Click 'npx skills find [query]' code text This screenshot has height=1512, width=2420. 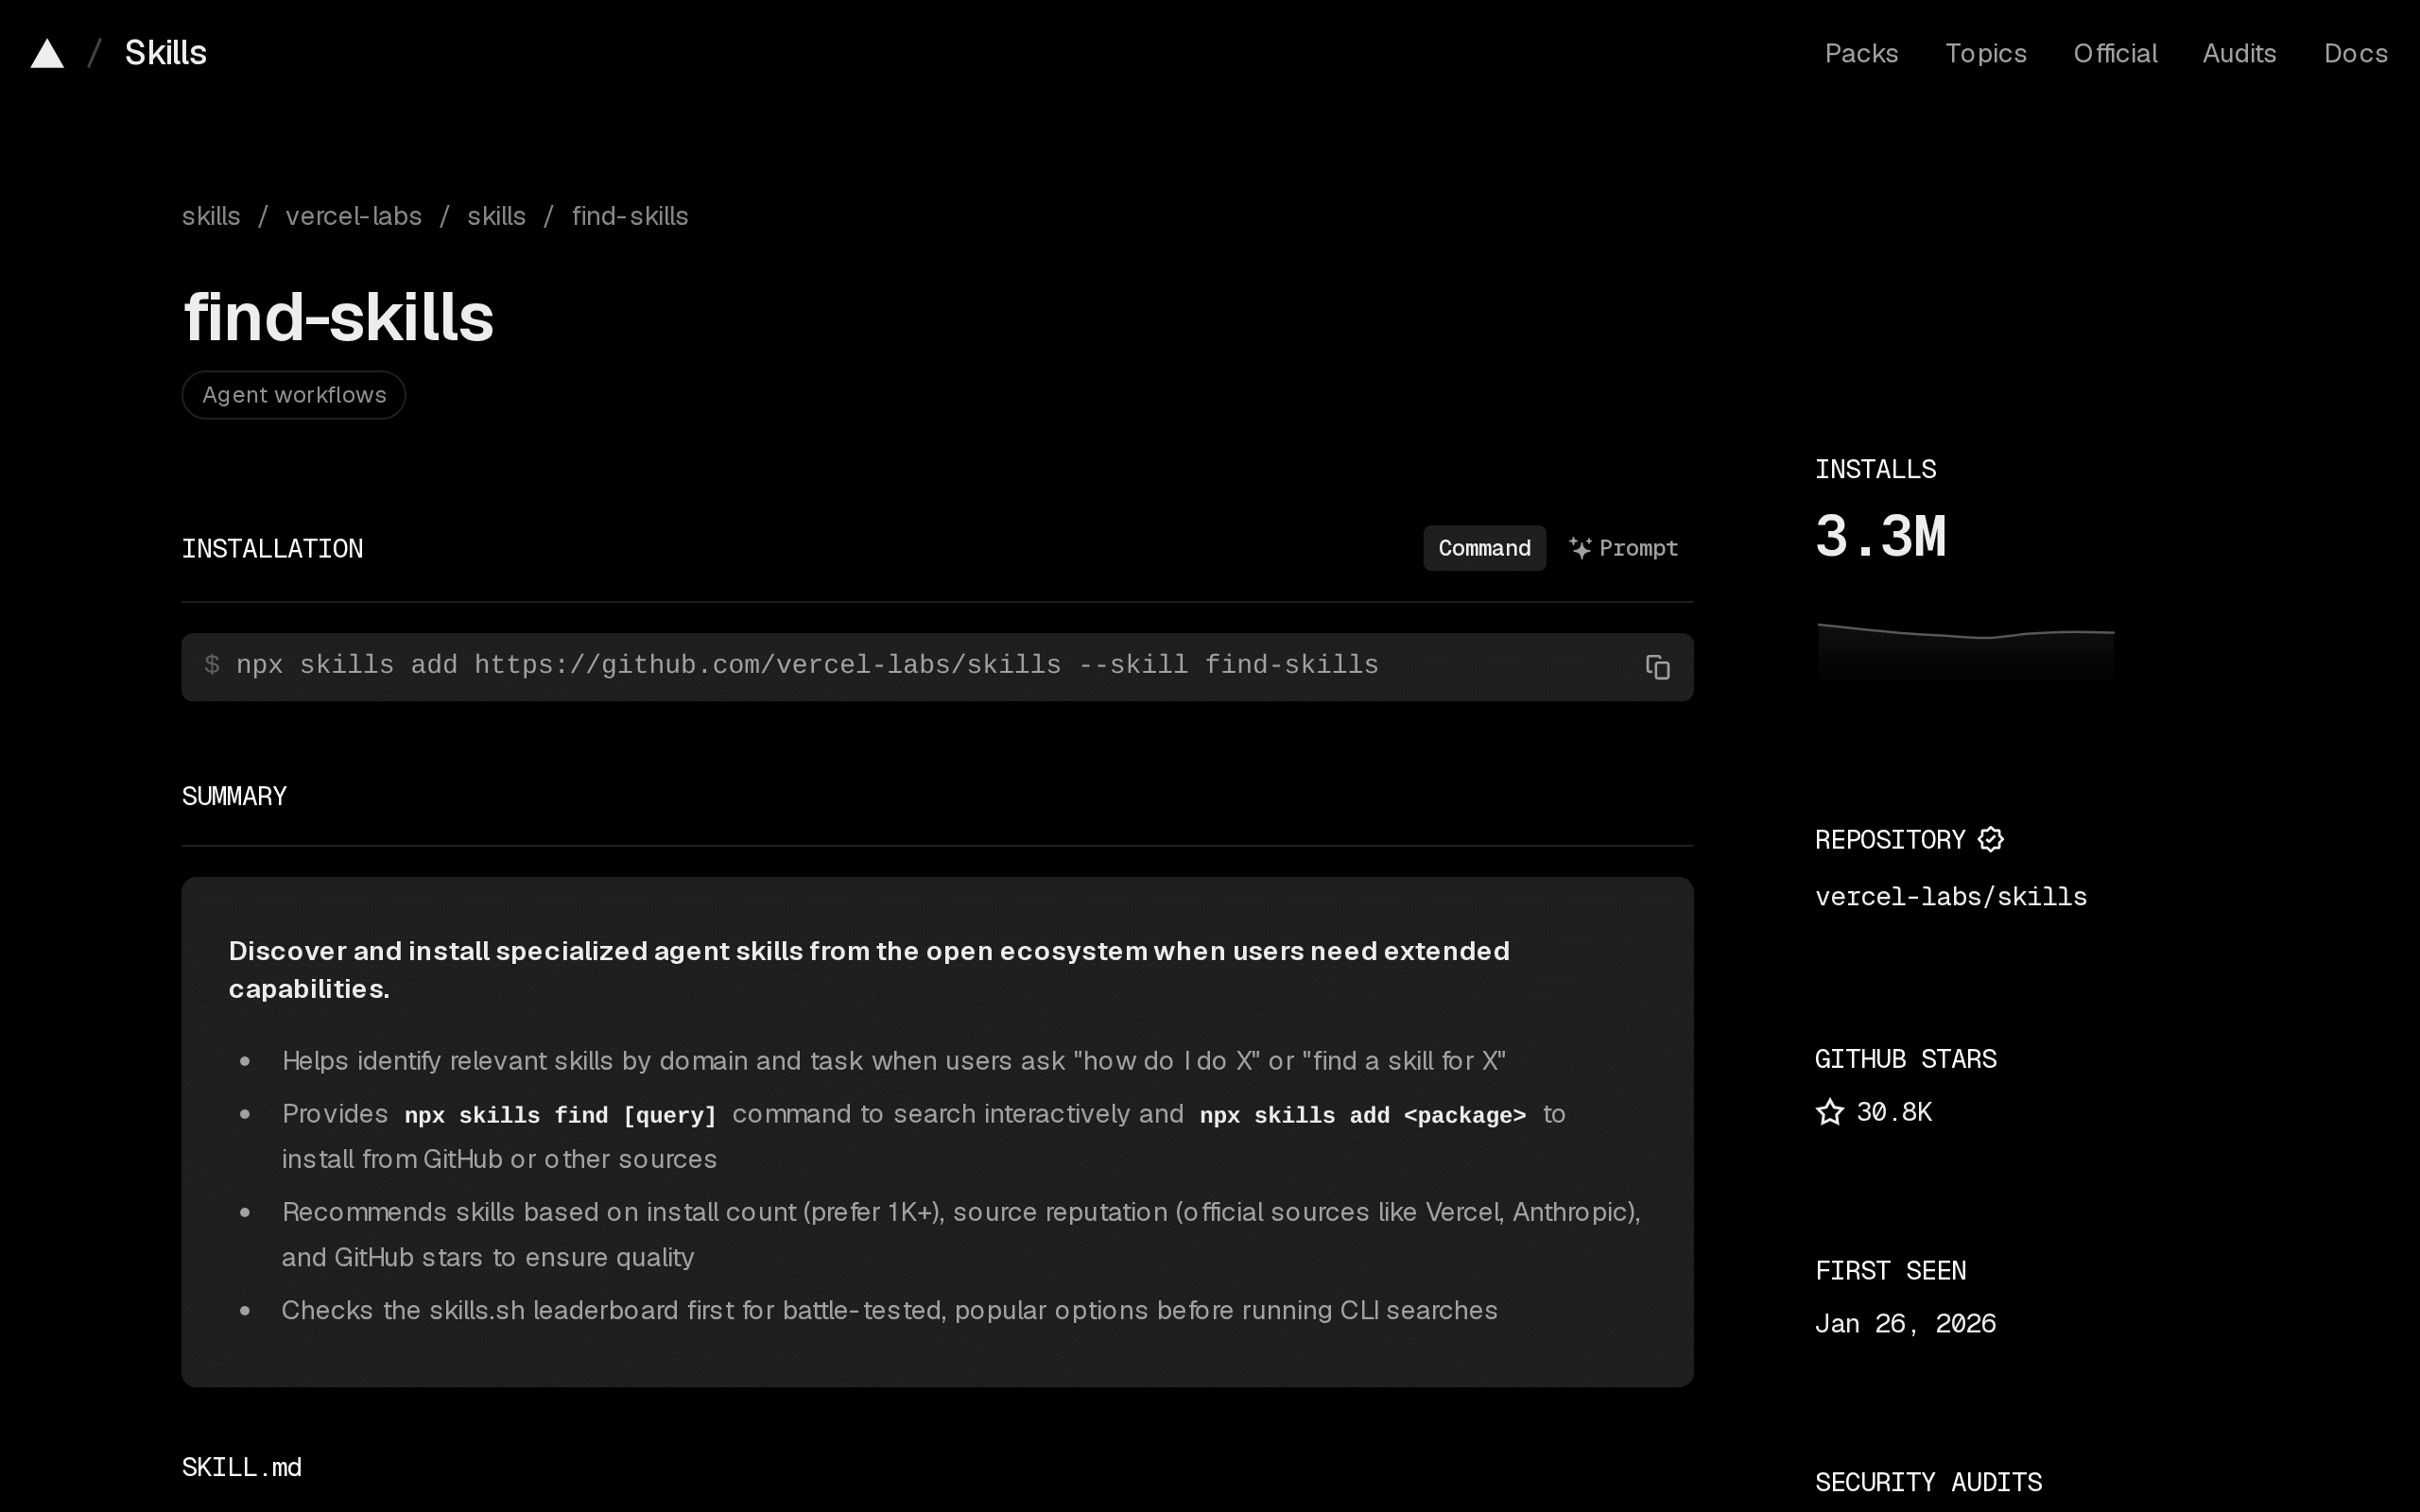coord(560,1115)
